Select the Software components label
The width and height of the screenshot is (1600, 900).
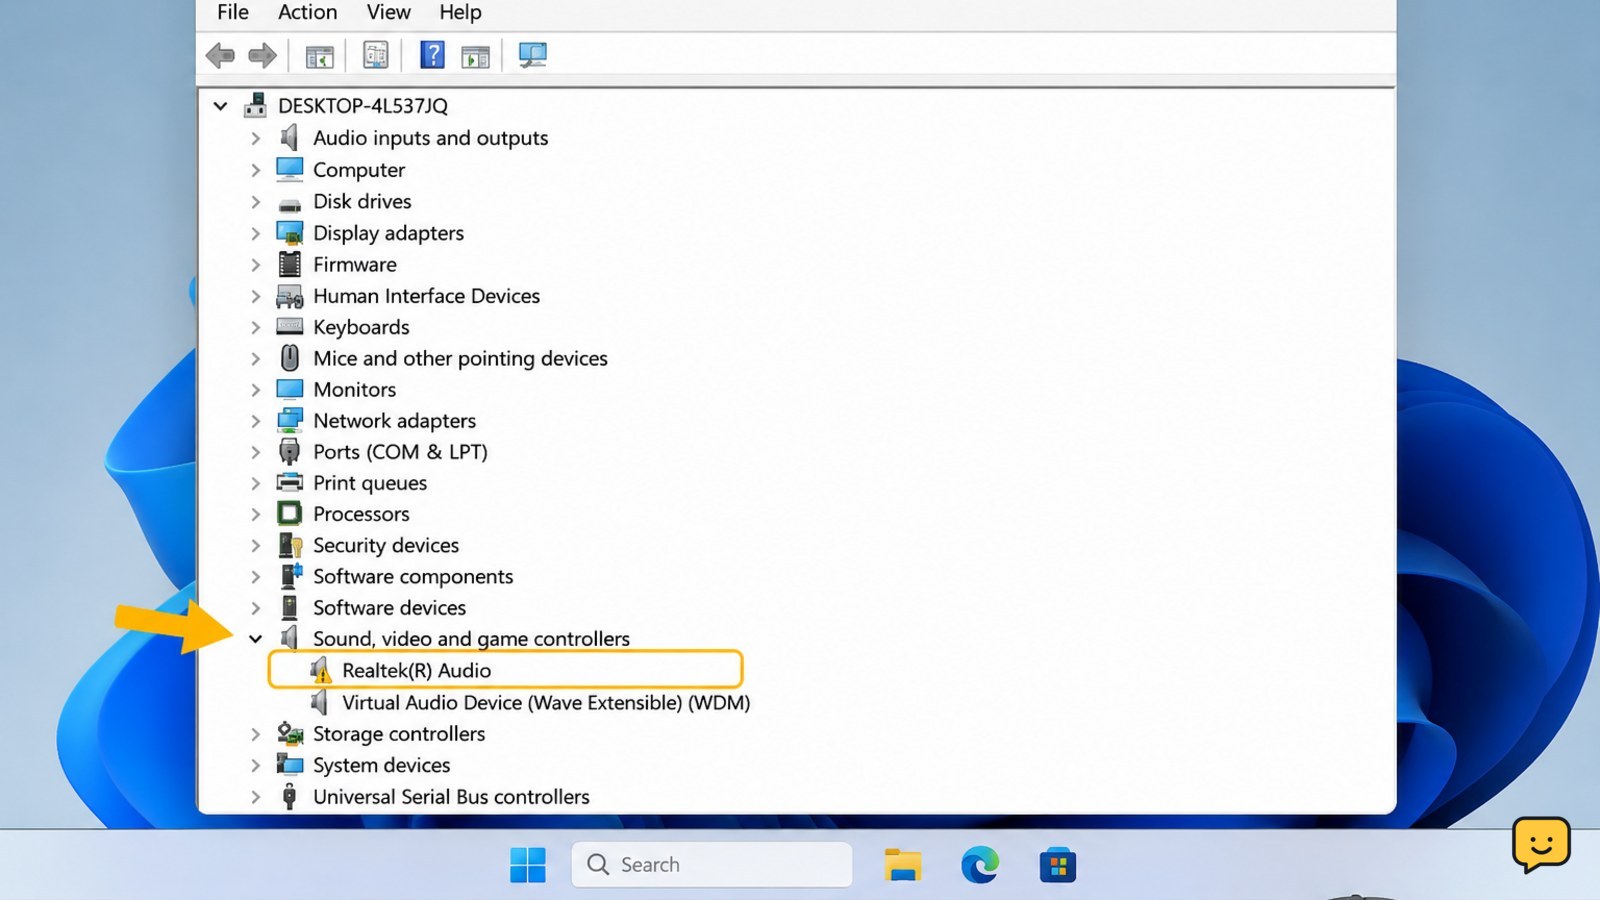point(413,577)
